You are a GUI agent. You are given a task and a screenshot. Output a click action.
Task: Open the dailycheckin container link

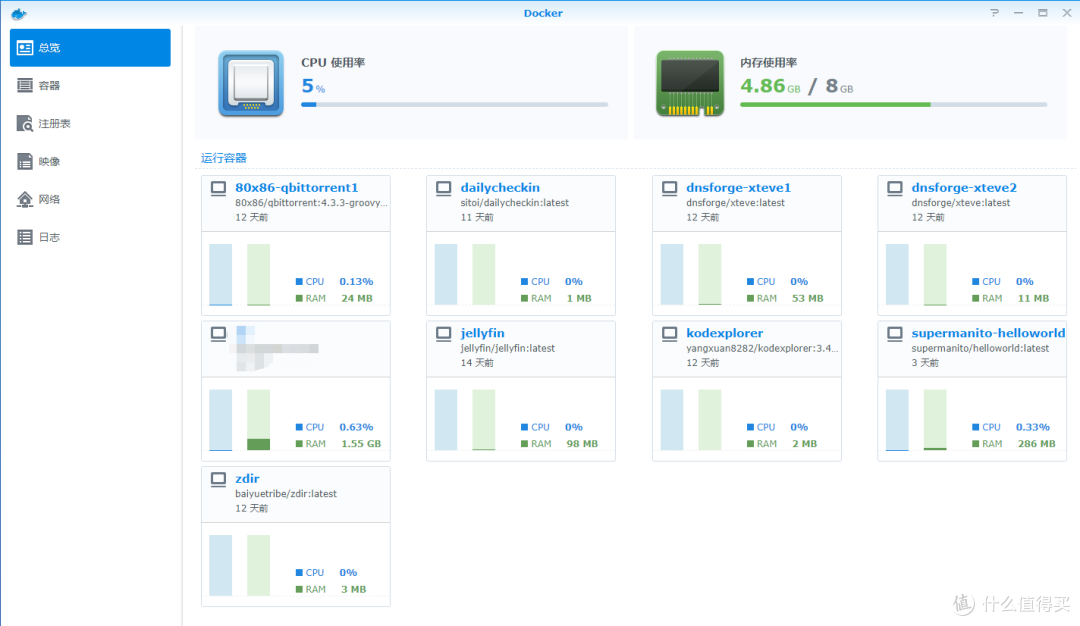pyautogui.click(x=500, y=187)
